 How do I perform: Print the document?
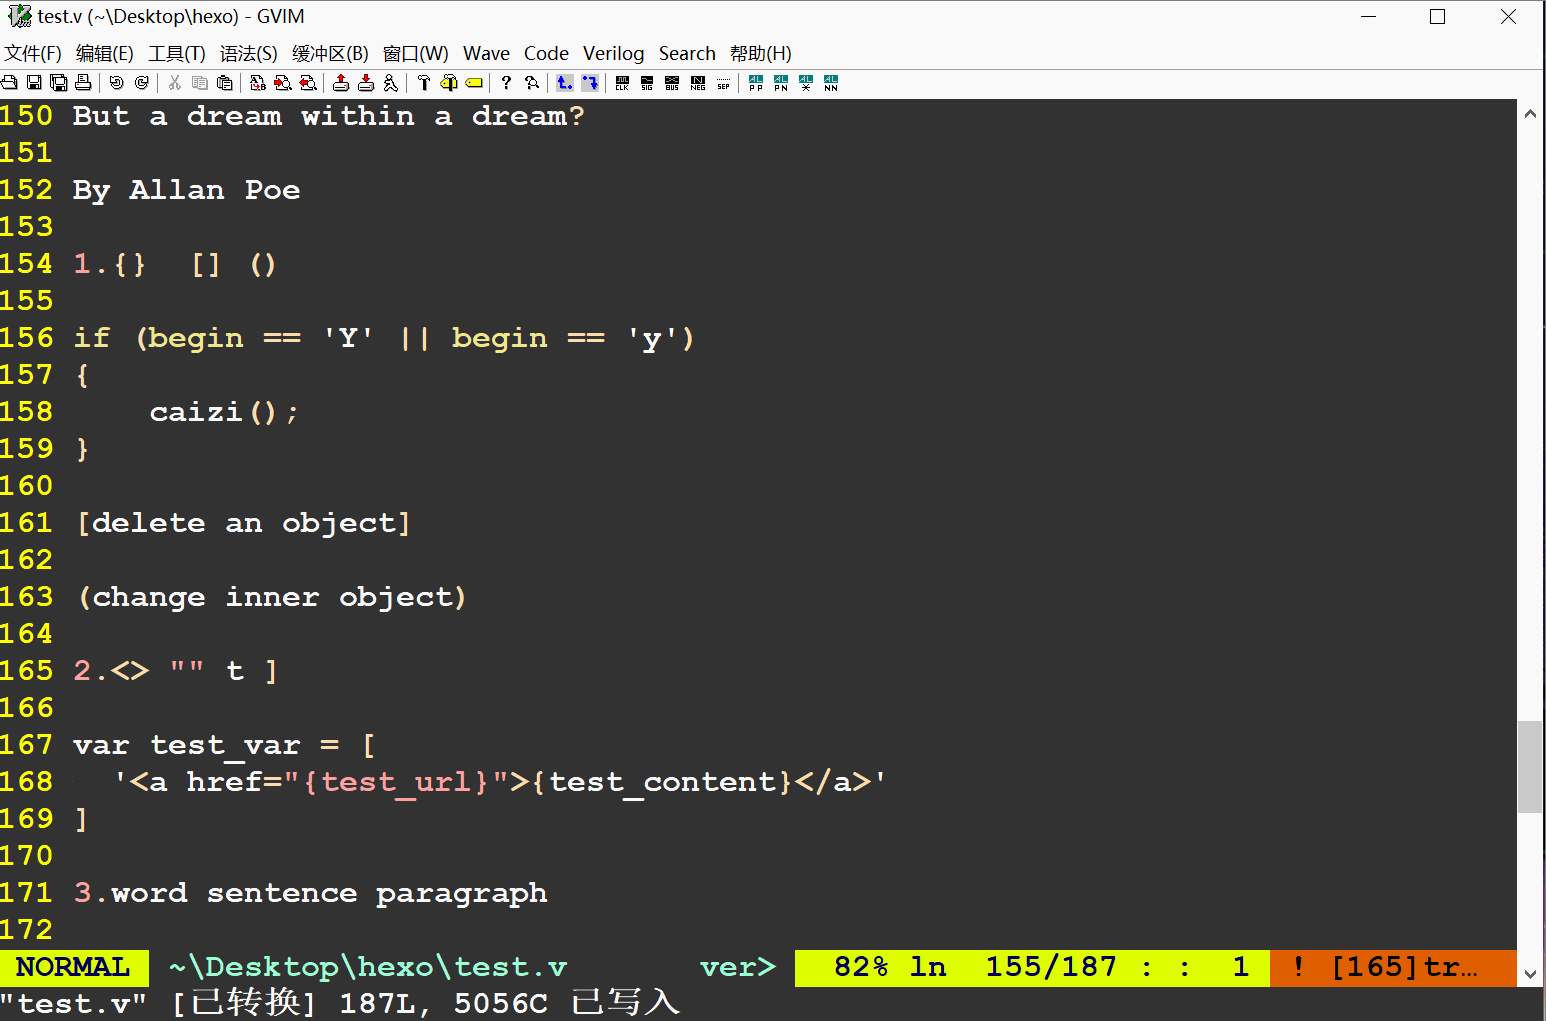tap(84, 82)
